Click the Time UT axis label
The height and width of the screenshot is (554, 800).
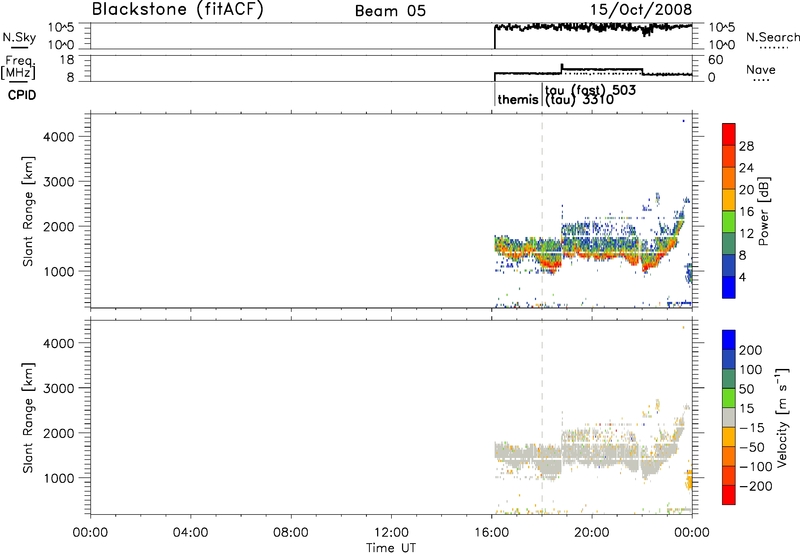coord(391,548)
